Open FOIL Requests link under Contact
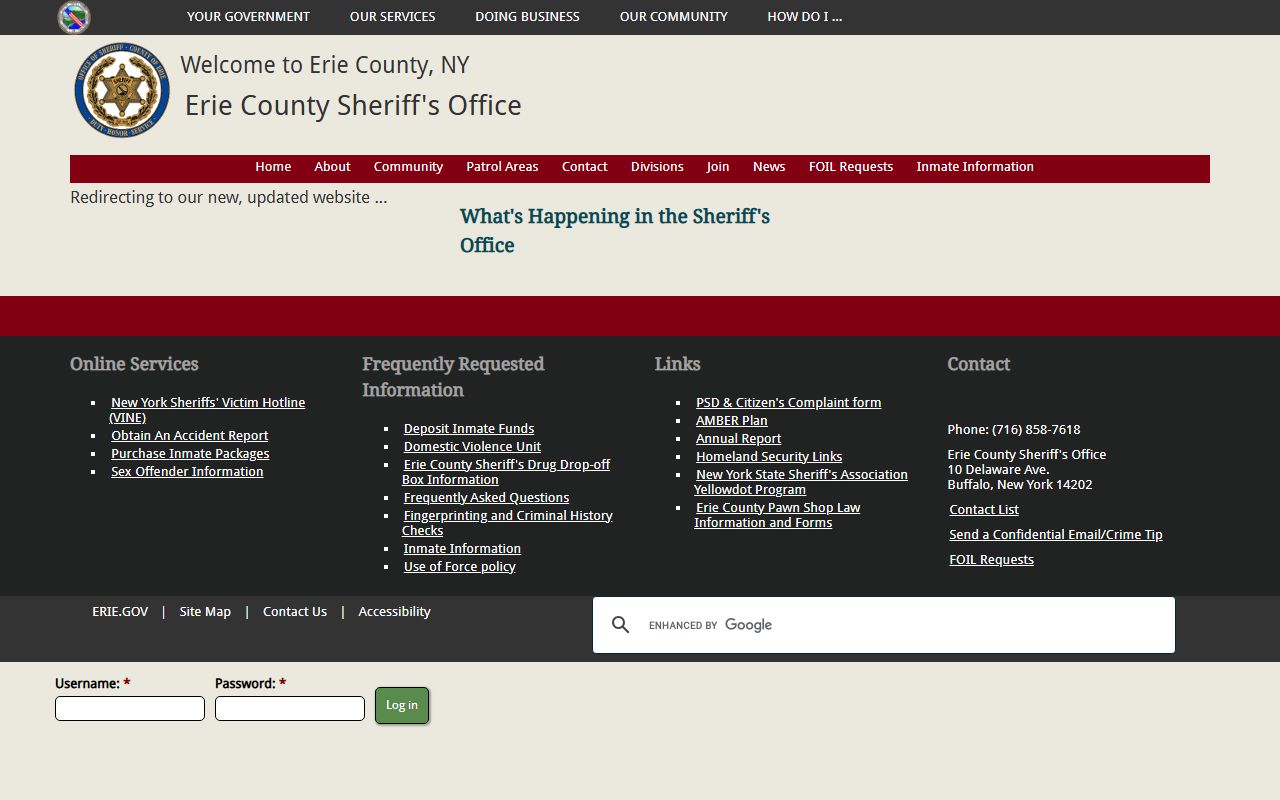This screenshot has height=800, width=1280. click(x=992, y=560)
